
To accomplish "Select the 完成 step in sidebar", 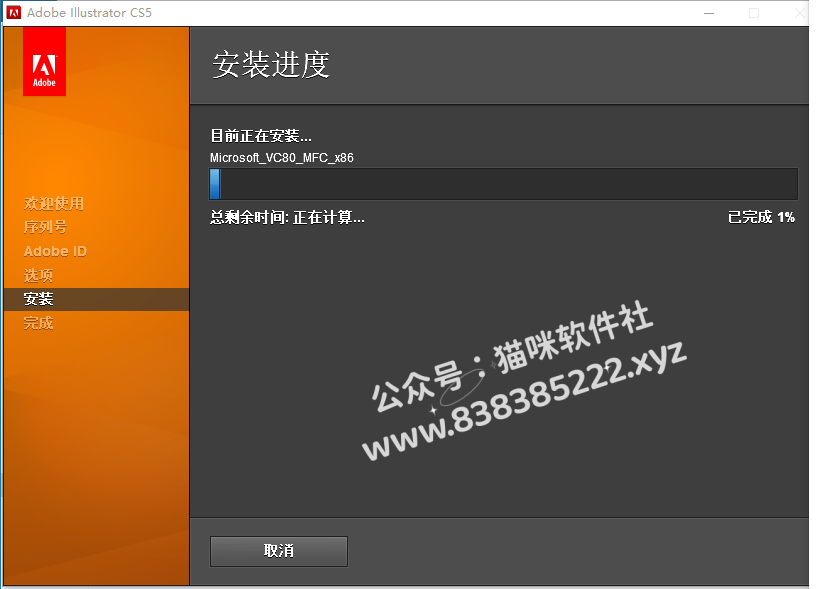I will [38, 323].
